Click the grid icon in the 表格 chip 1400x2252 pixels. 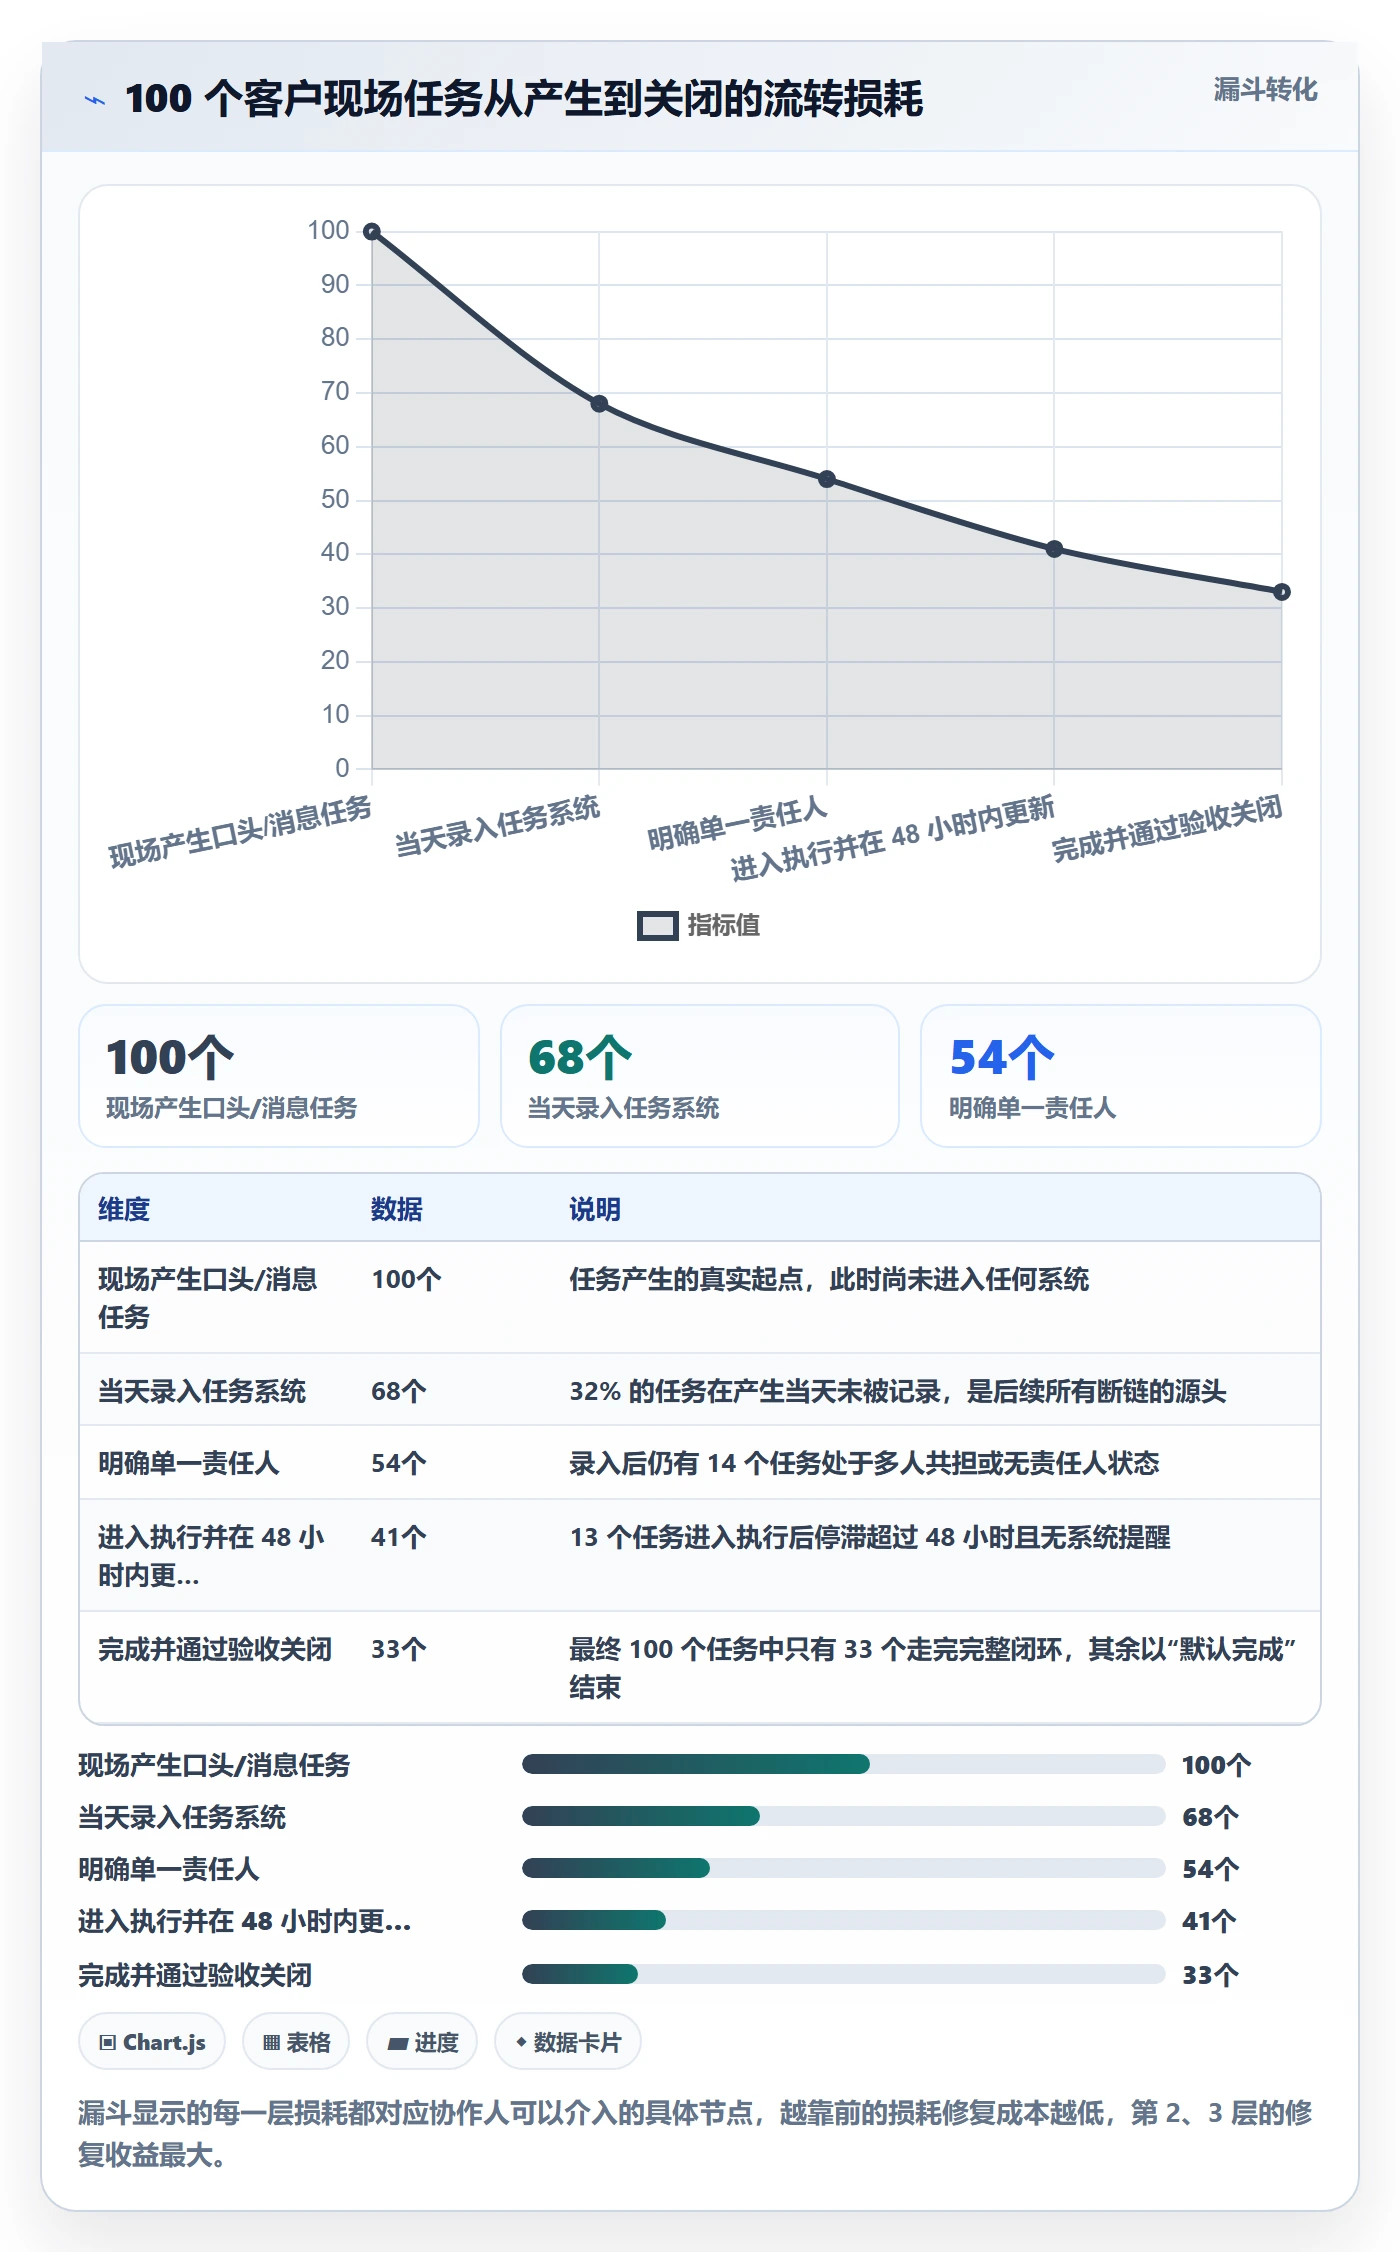(272, 2043)
